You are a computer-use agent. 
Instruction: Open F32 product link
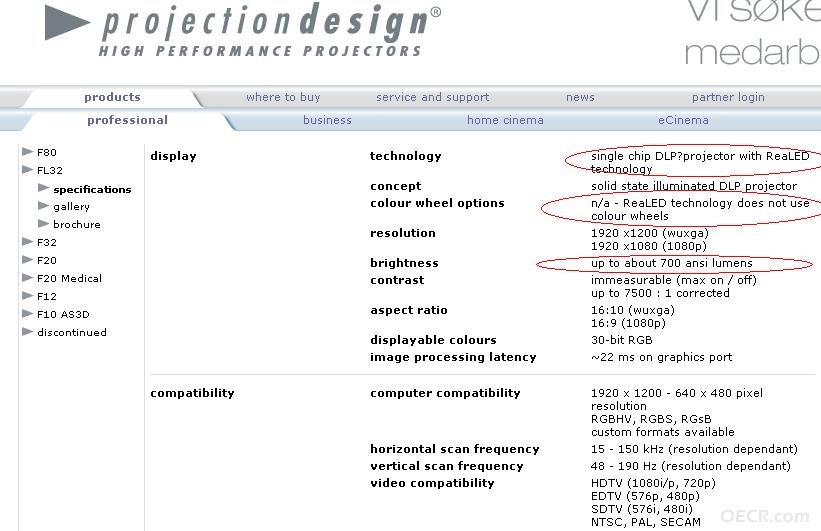(x=47, y=242)
